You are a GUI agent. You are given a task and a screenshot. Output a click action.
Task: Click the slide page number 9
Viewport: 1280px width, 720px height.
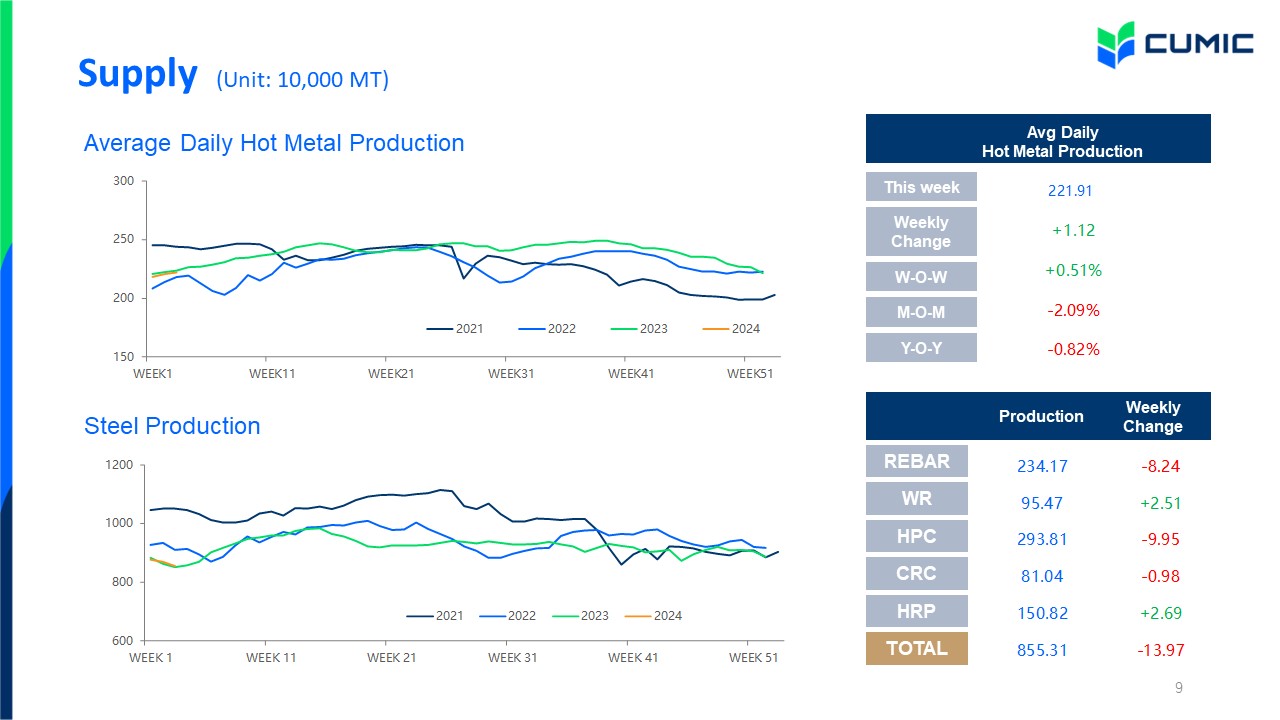tap(1179, 688)
